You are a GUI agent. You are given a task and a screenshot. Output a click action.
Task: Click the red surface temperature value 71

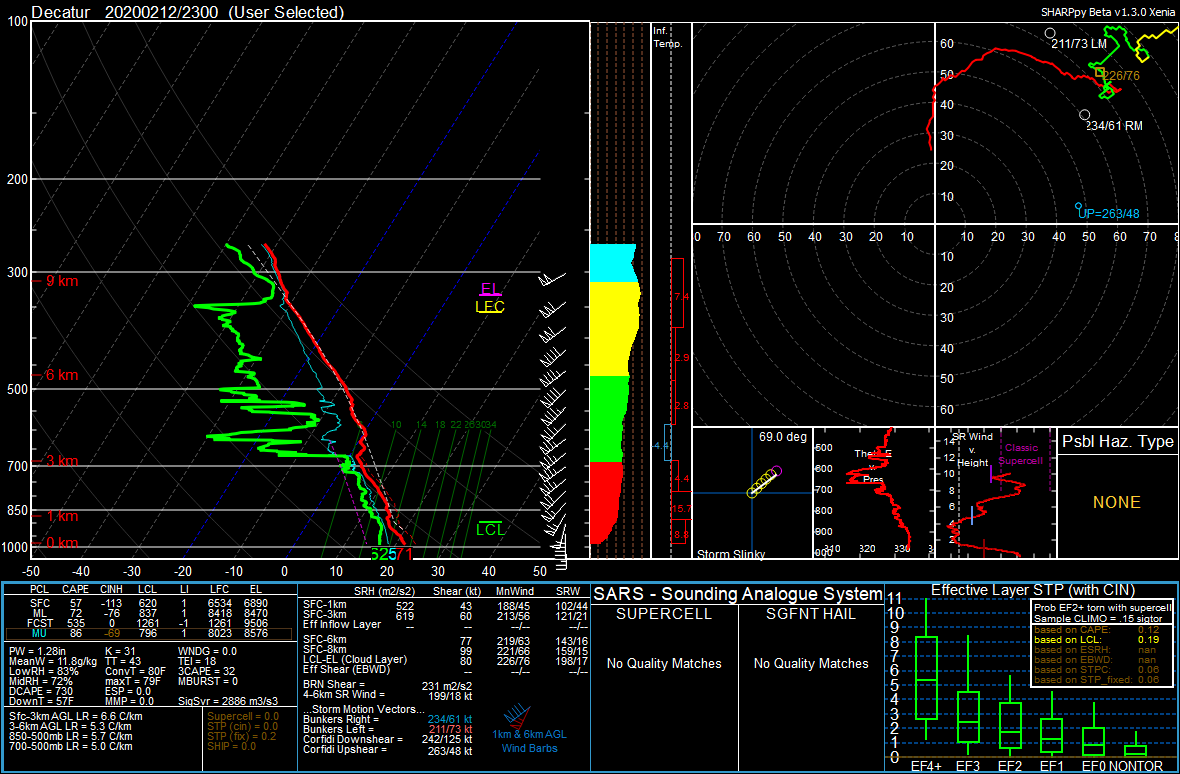[x=405, y=554]
